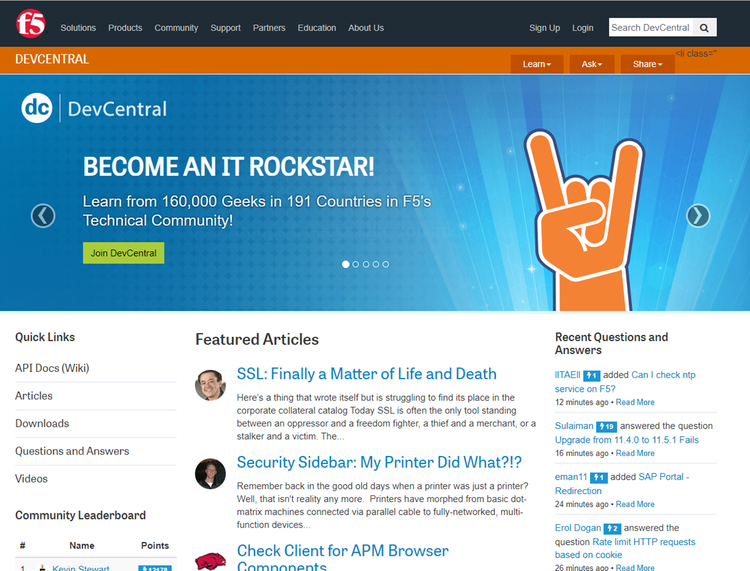Image resolution: width=750 pixels, height=571 pixels.
Task: Open the About Us menu
Action: pos(366,28)
